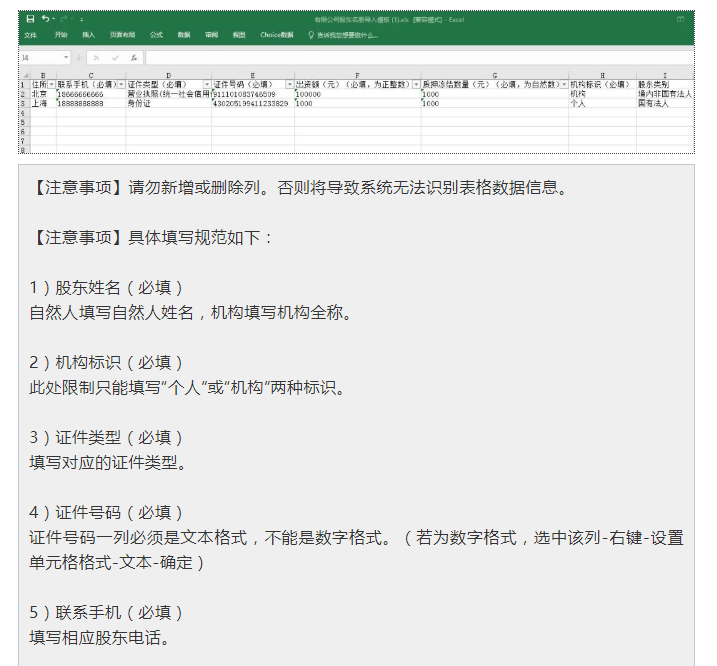Select the cell containing 上海
The height and width of the screenshot is (666, 717).
43,103
